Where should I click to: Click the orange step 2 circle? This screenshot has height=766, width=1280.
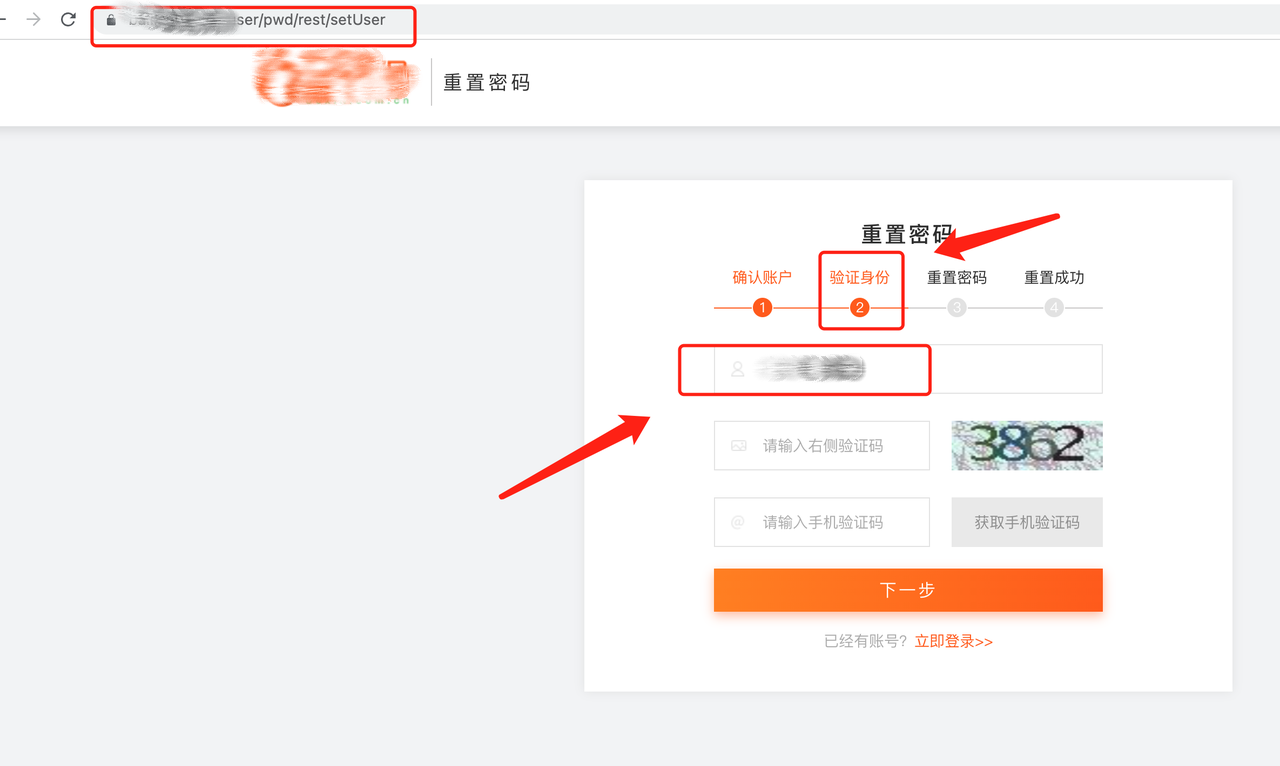point(859,308)
